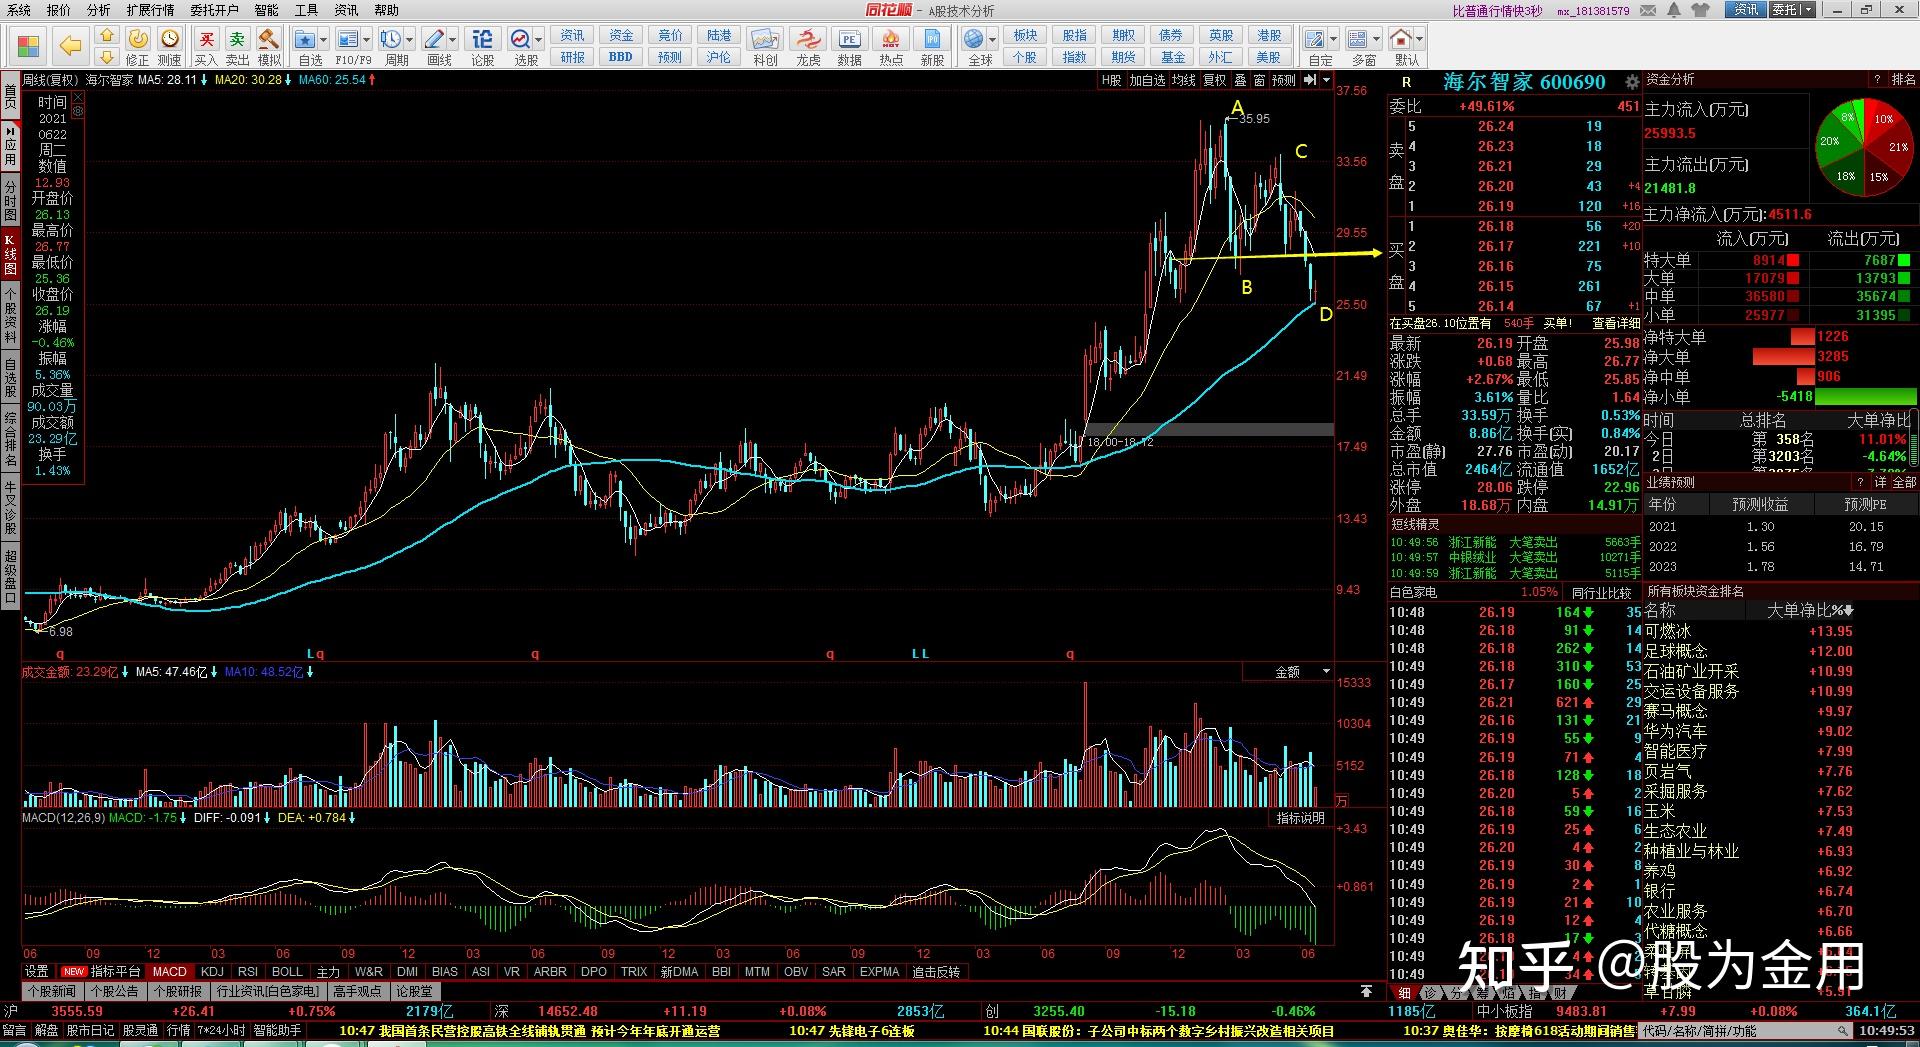Click the 周期 period clock icon
This screenshot has height=1047, width=1920.
pos(391,46)
